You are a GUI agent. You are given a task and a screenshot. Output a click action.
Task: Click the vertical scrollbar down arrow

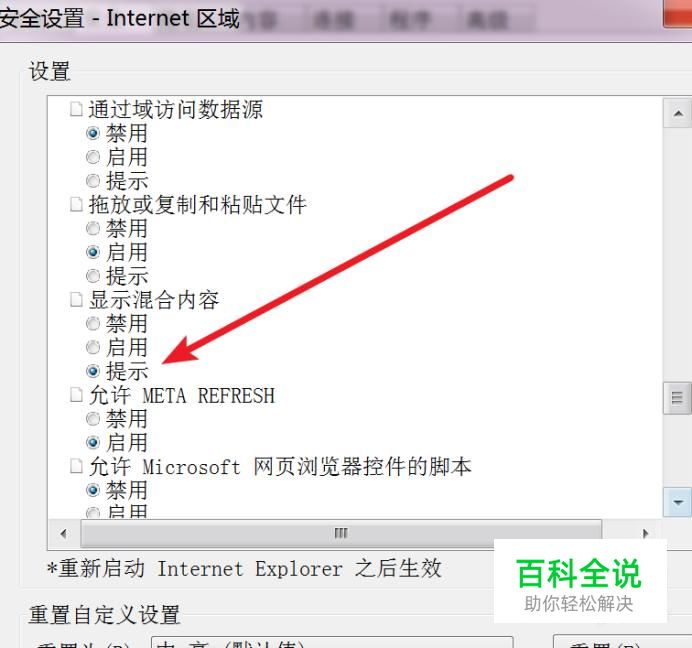pyautogui.click(x=678, y=502)
